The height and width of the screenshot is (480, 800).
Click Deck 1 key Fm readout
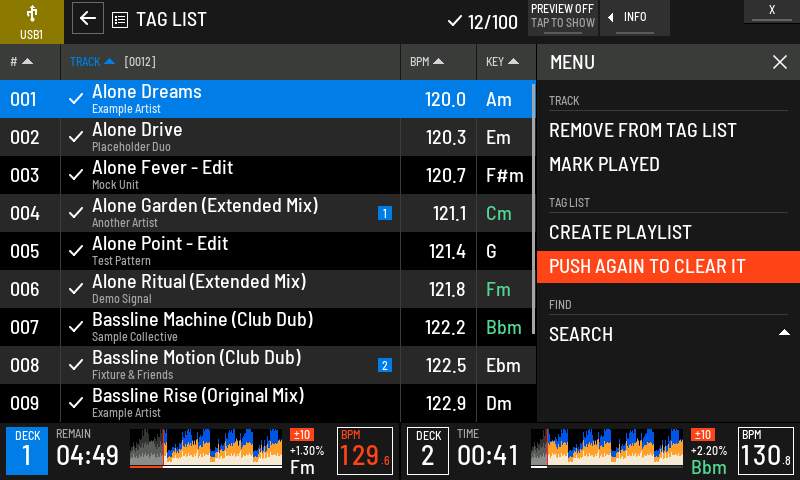(x=303, y=467)
